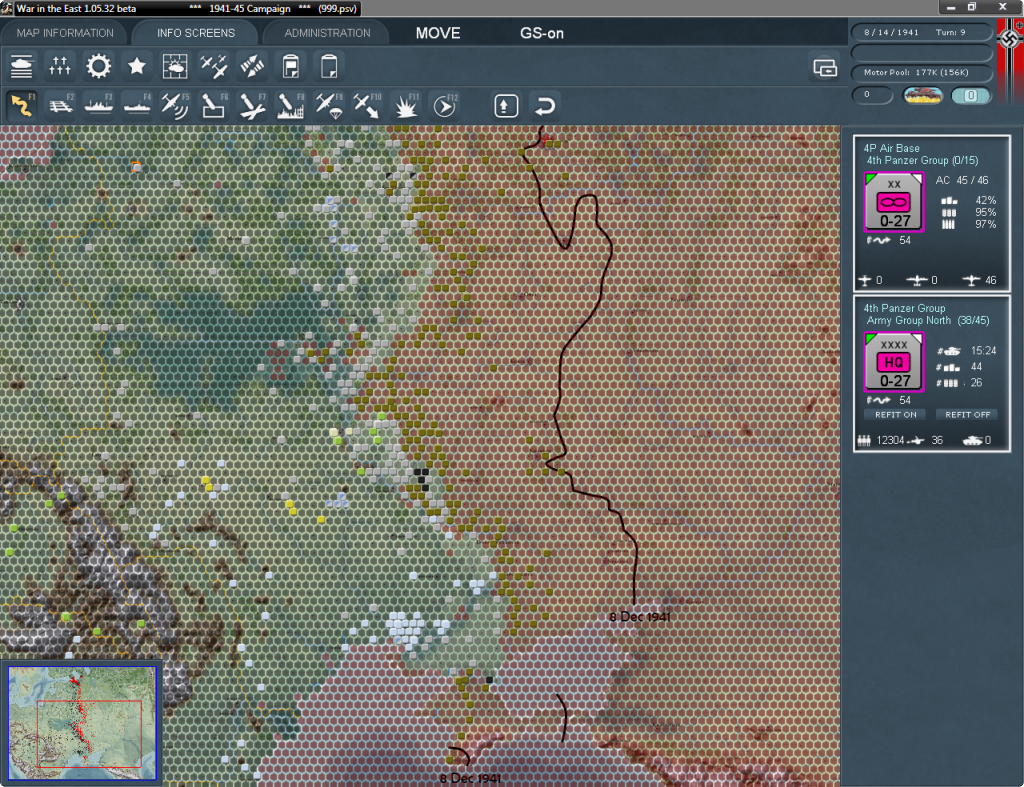This screenshot has width=1024, height=787.
Task: Click the 36 guns count in HQ panel
Action: [936, 440]
